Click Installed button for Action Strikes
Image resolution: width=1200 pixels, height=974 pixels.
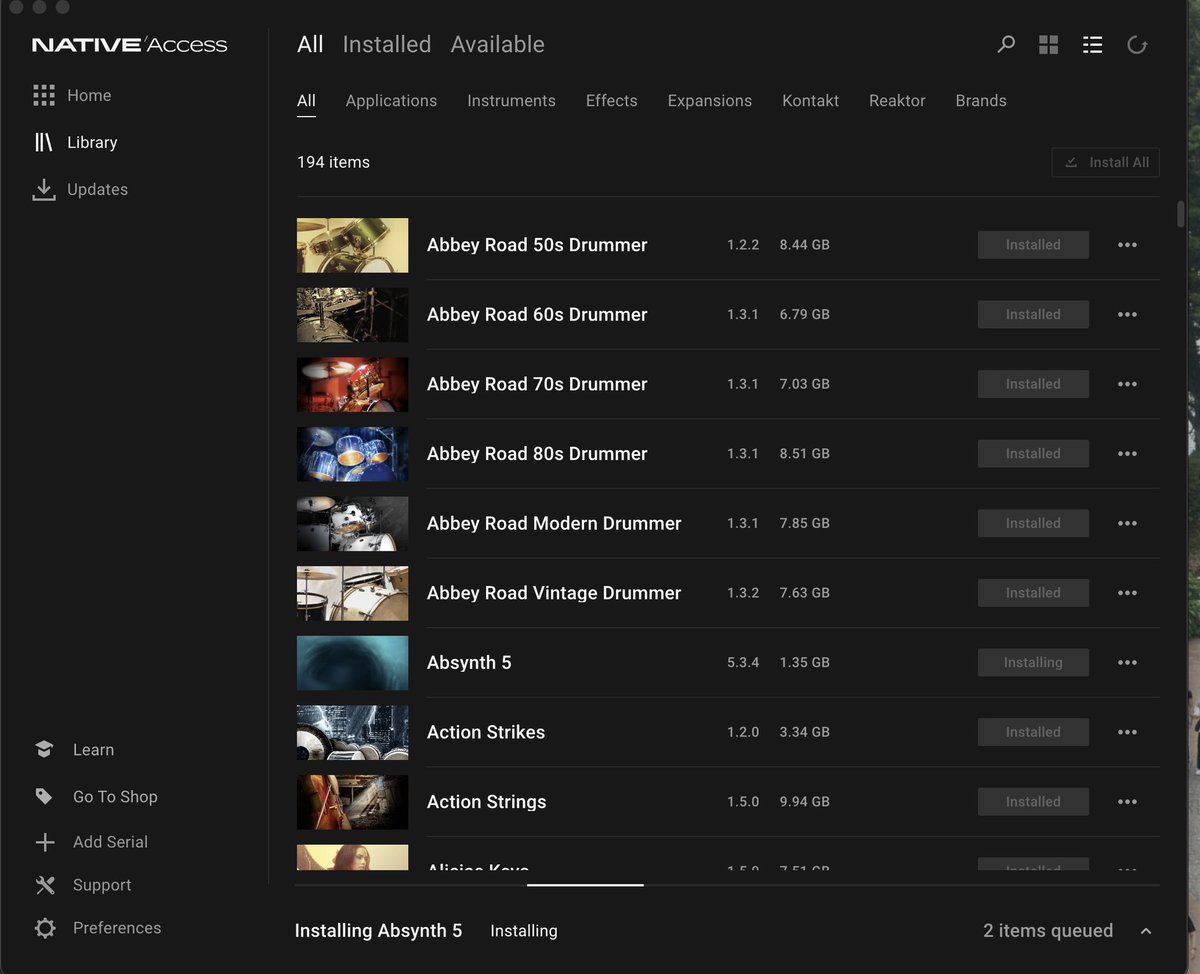coord(1033,732)
